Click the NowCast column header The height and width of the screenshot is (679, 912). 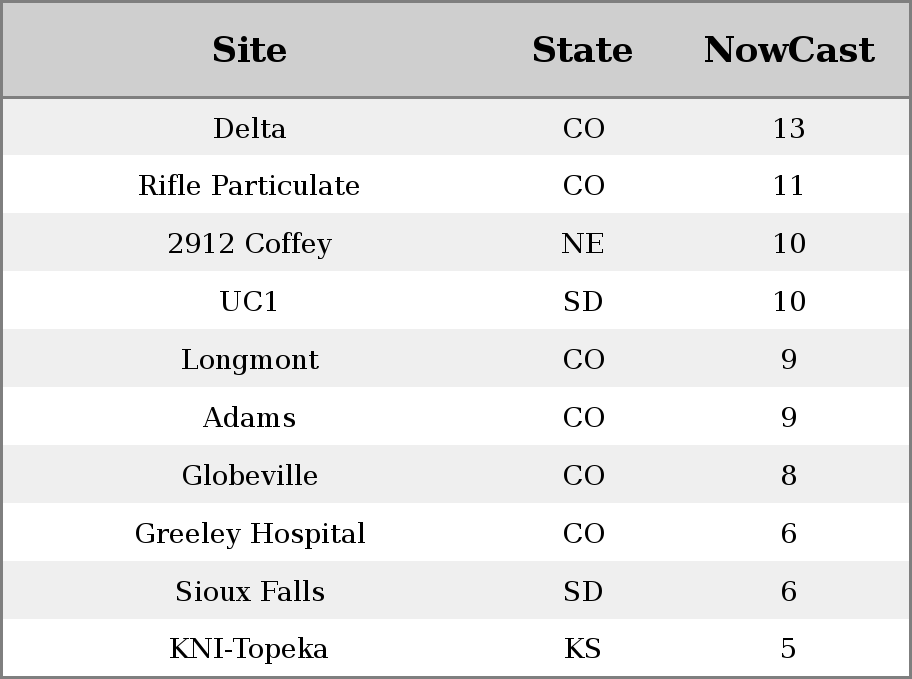(789, 50)
